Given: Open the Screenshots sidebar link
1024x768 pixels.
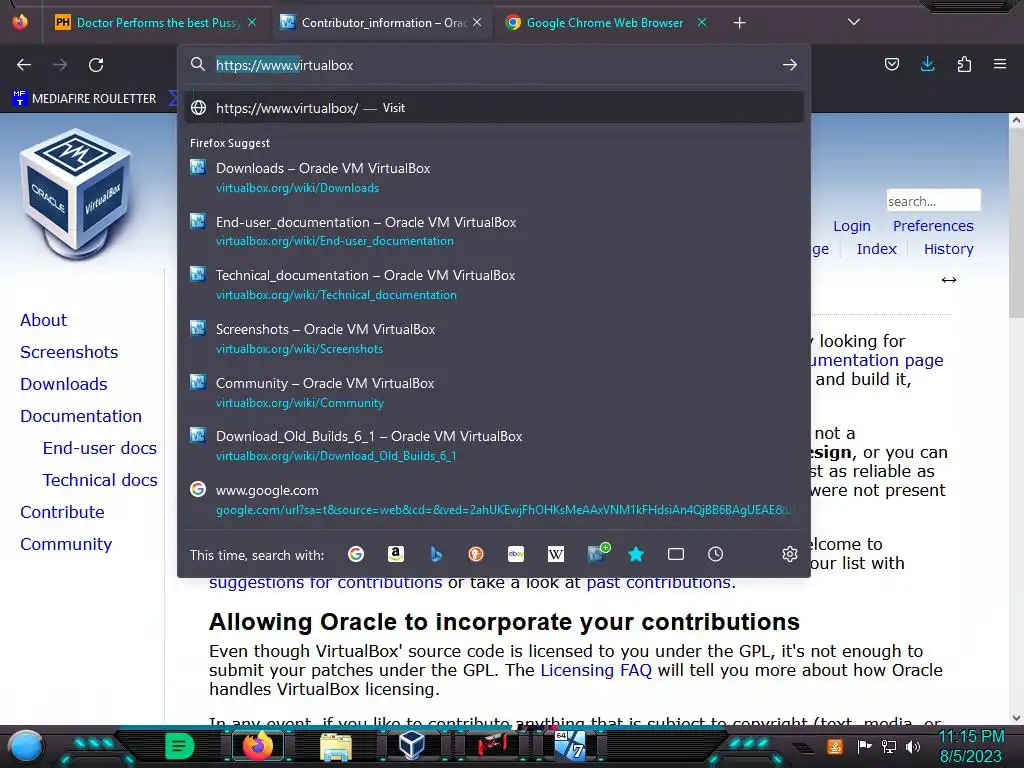Looking at the screenshot, I should (x=69, y=352).
